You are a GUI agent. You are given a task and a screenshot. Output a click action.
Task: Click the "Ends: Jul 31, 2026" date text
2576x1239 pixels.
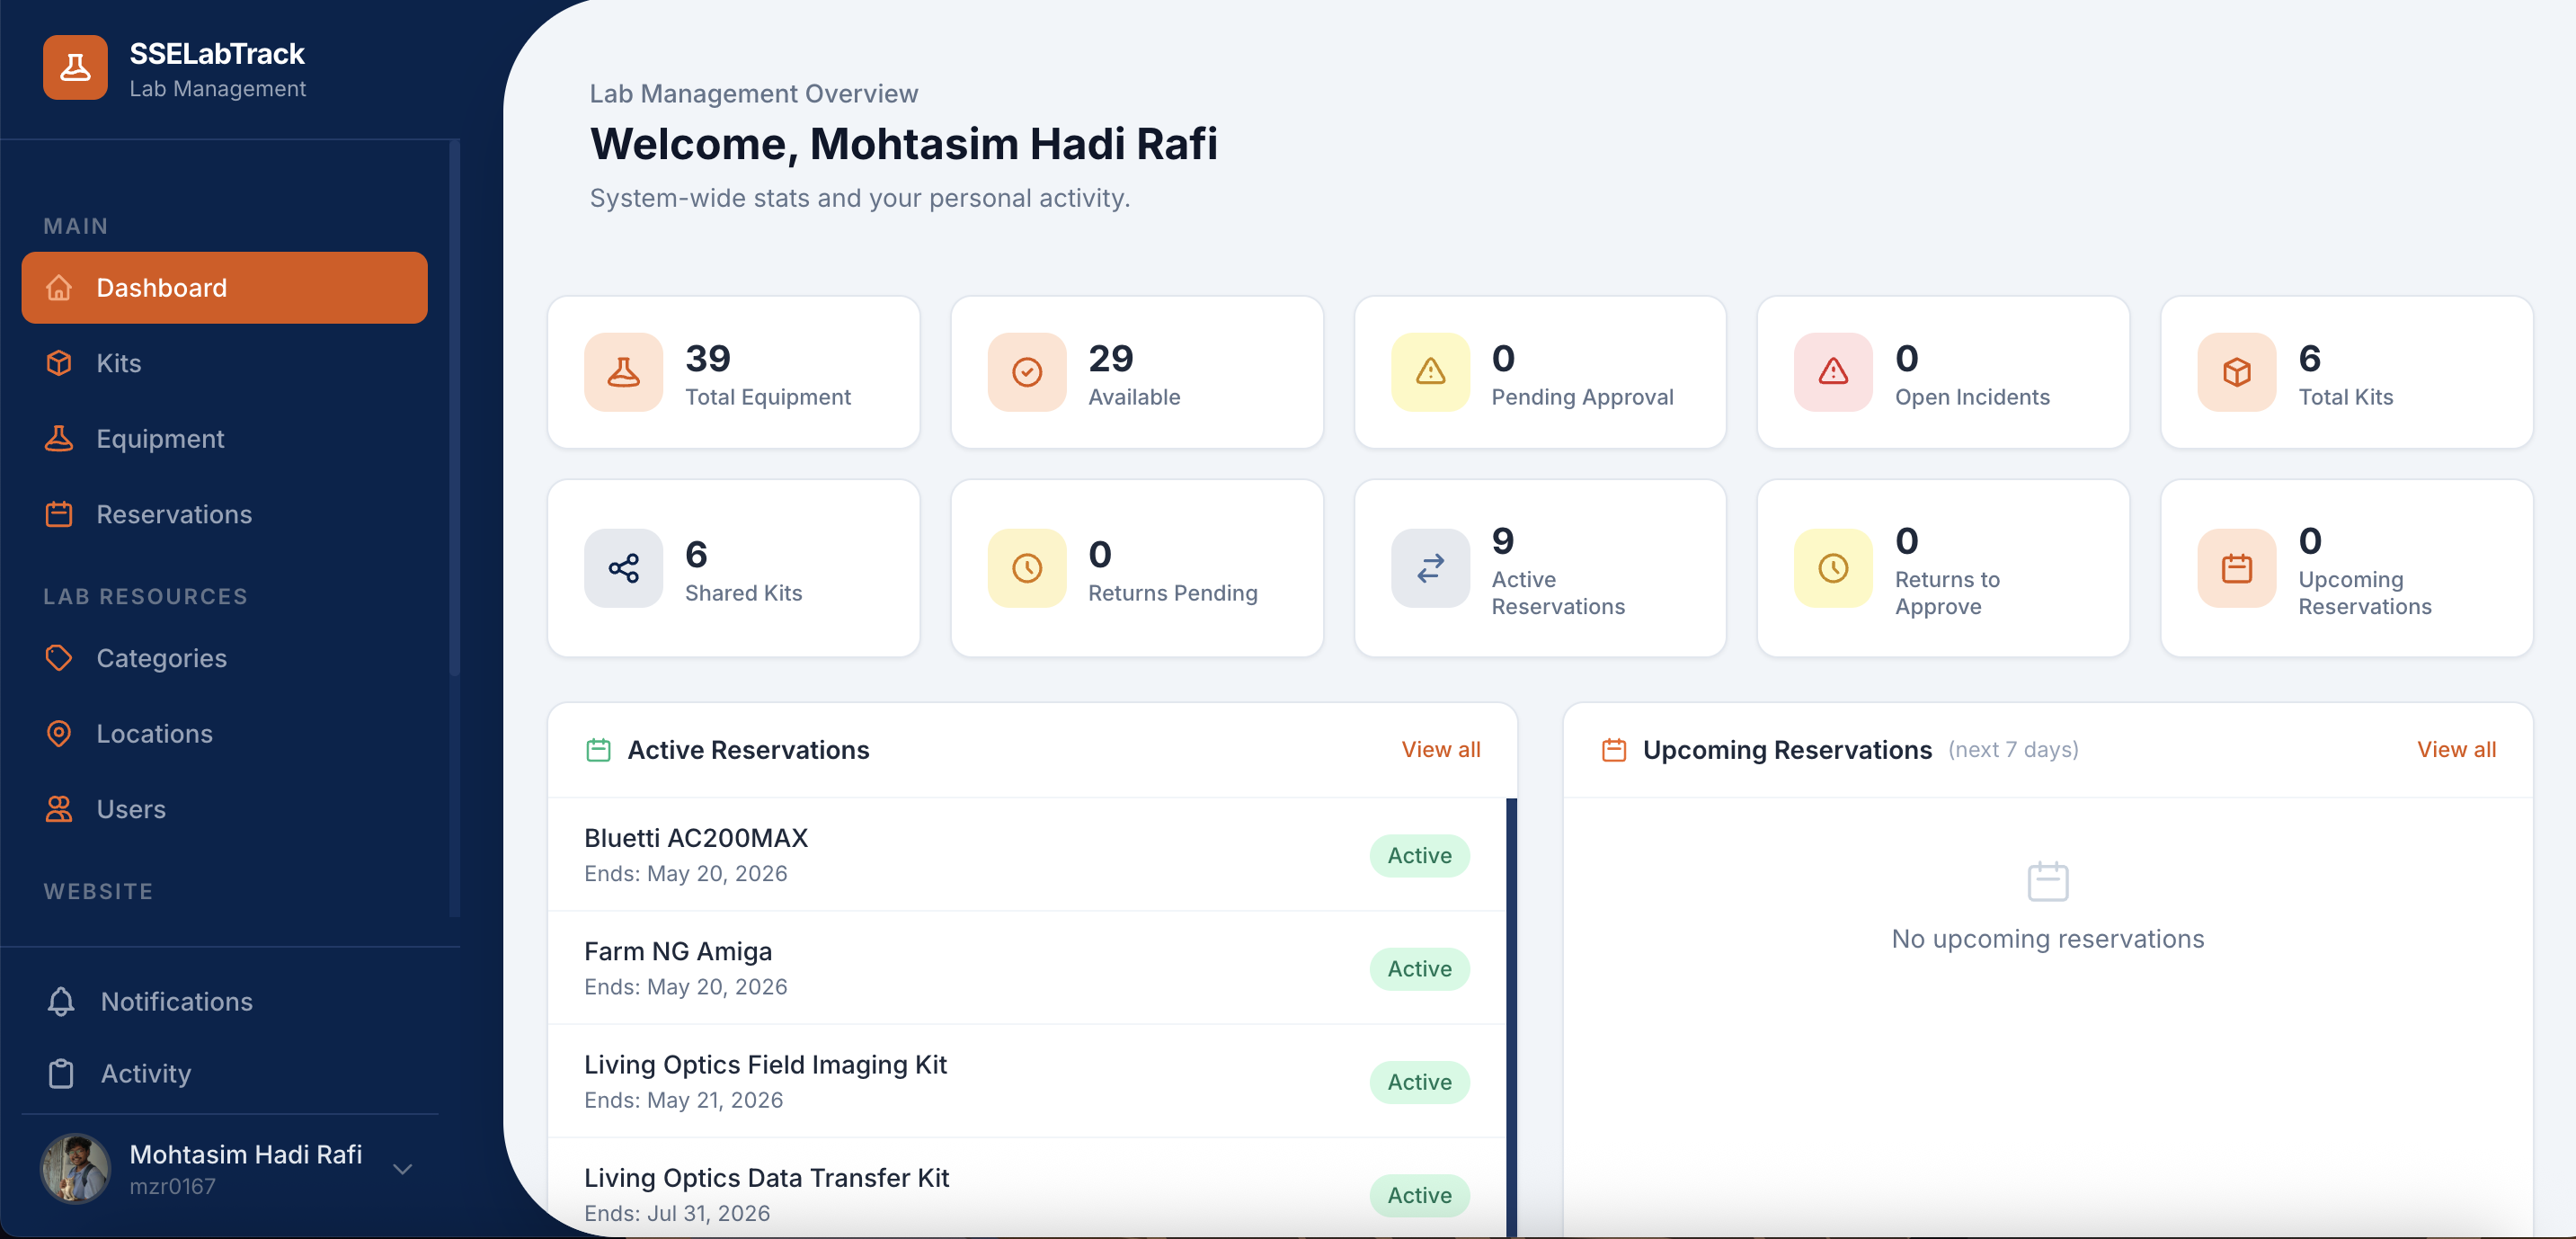[677, 1213]
